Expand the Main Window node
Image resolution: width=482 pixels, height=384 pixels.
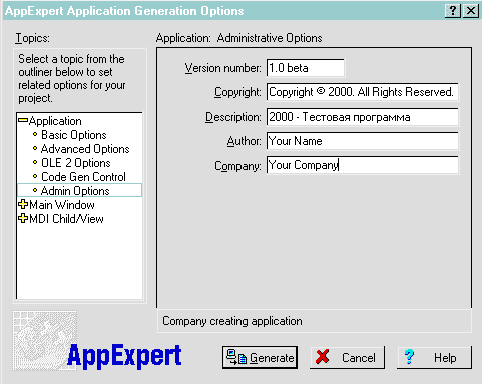pyautogui.click(x=23, y=204)
